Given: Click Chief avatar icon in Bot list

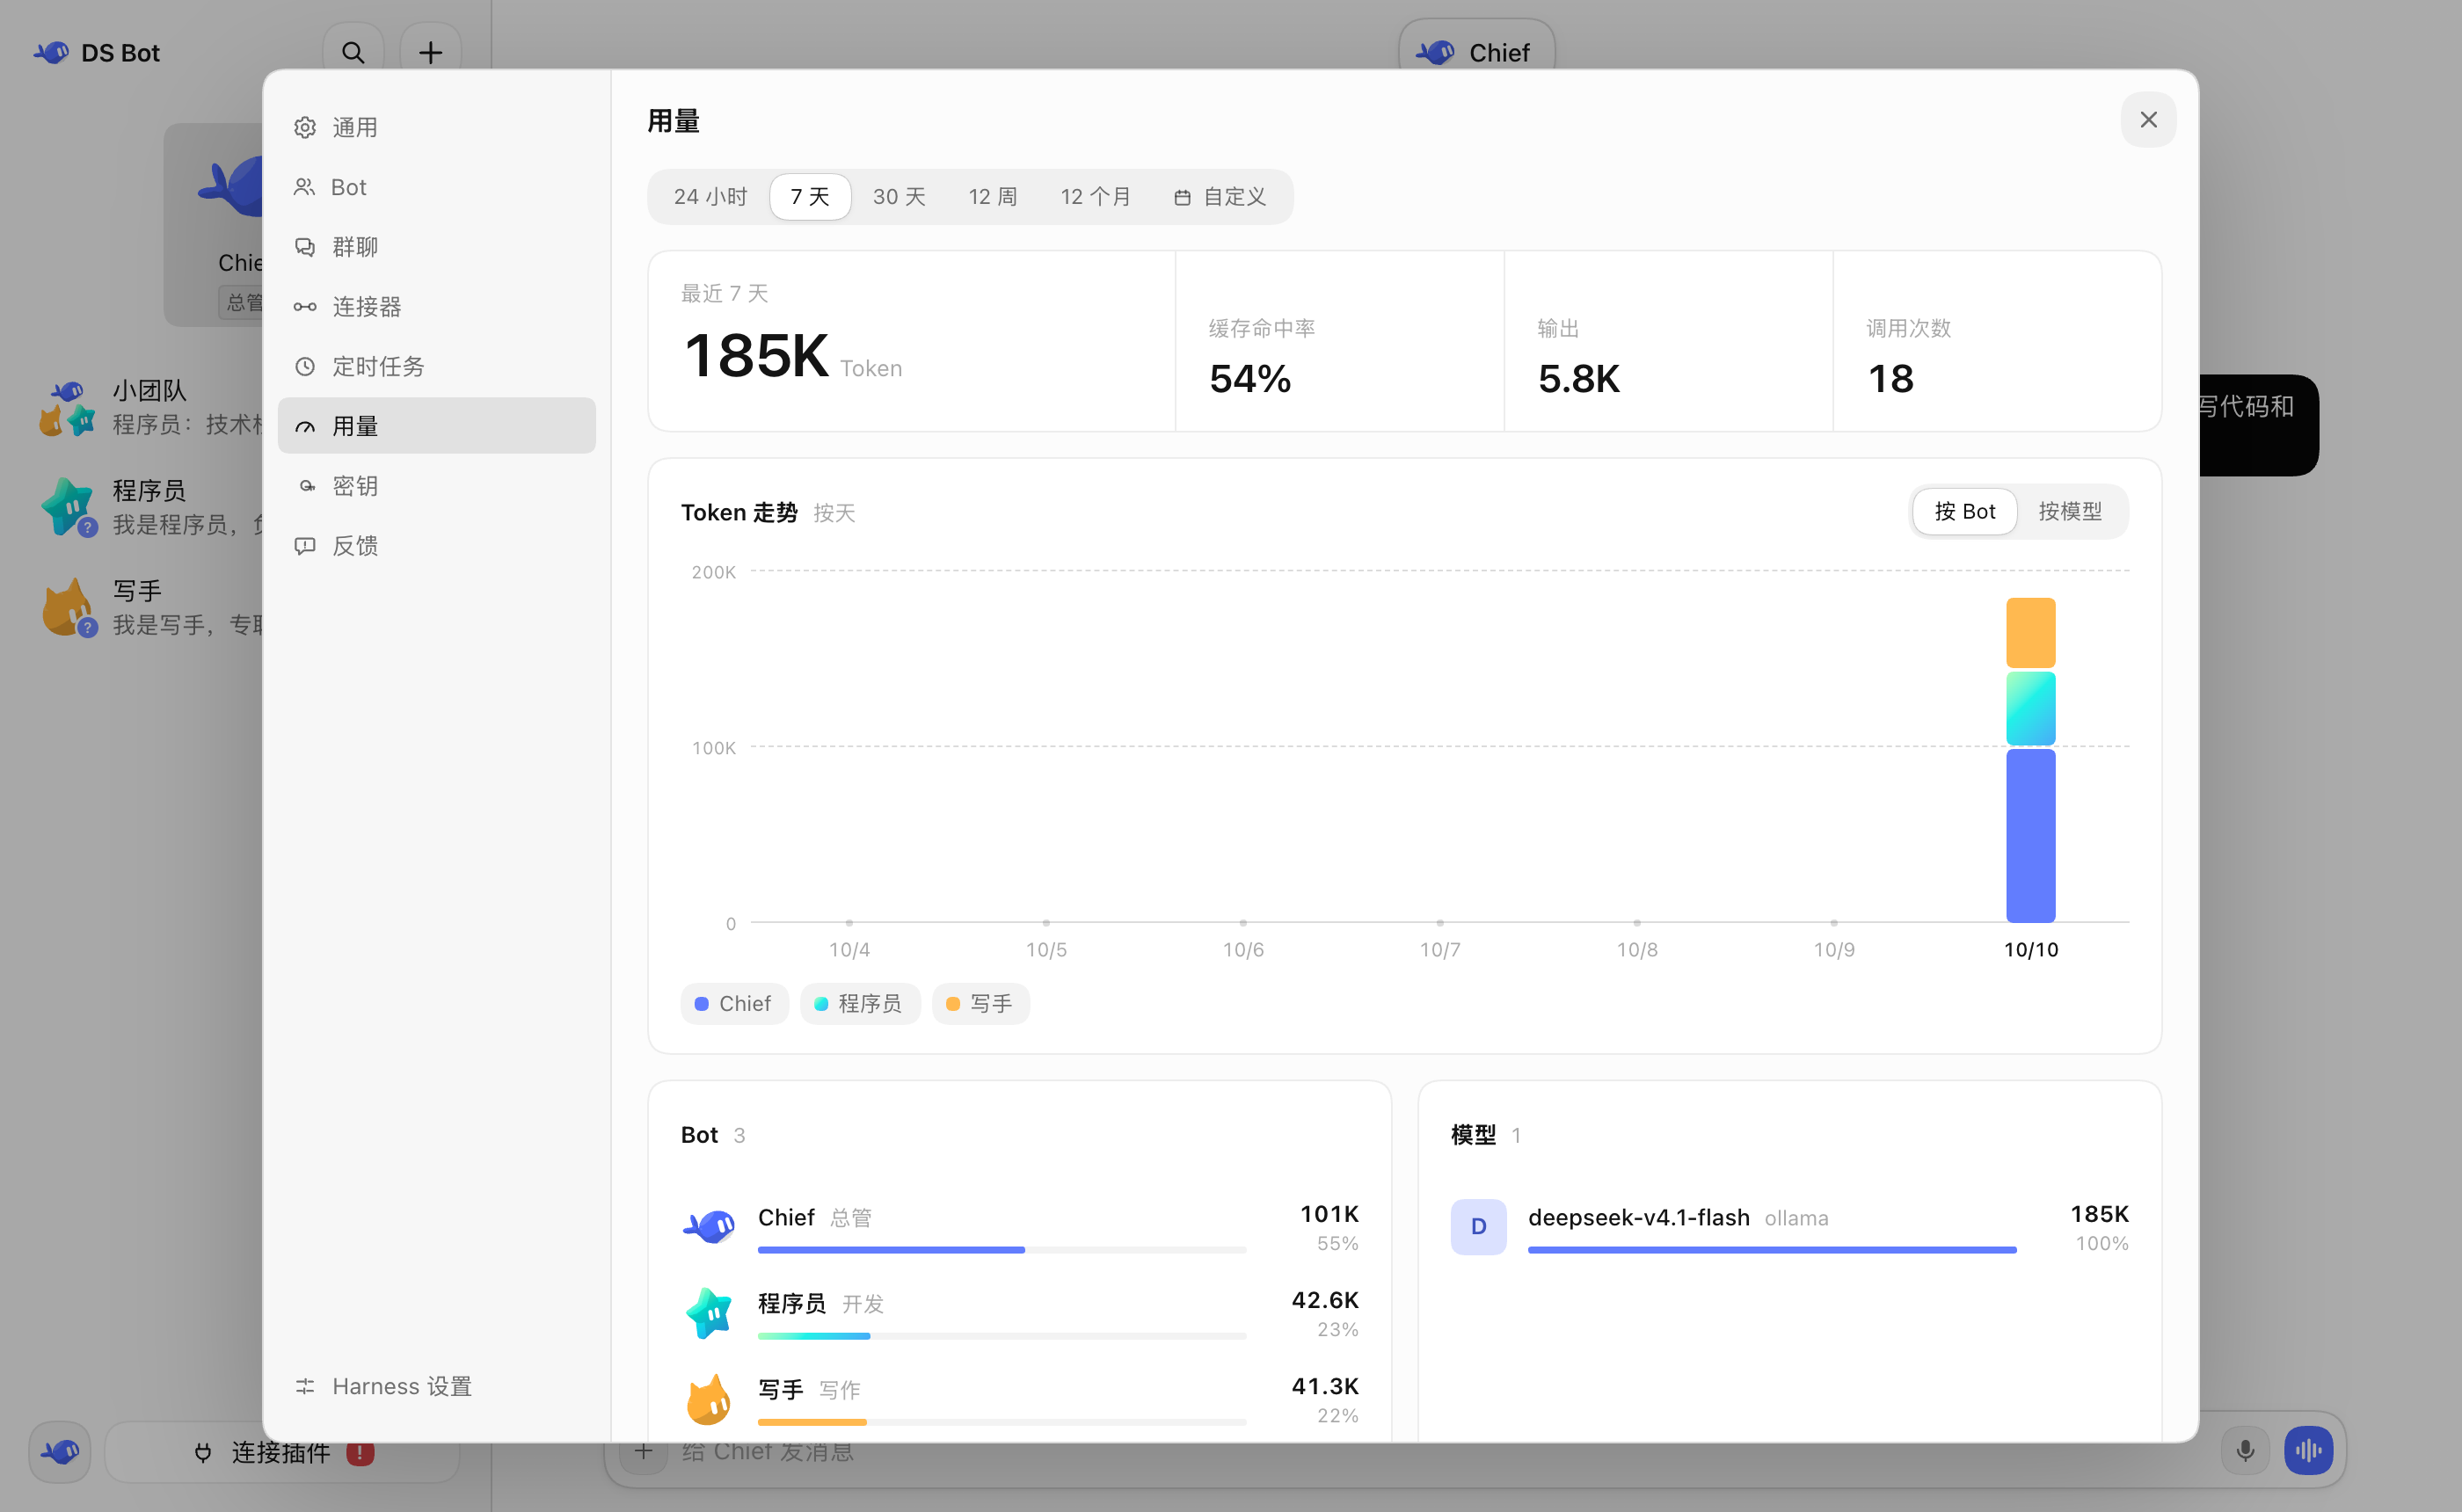Looking at the screenshot, I should click(x=708, y=1226).
